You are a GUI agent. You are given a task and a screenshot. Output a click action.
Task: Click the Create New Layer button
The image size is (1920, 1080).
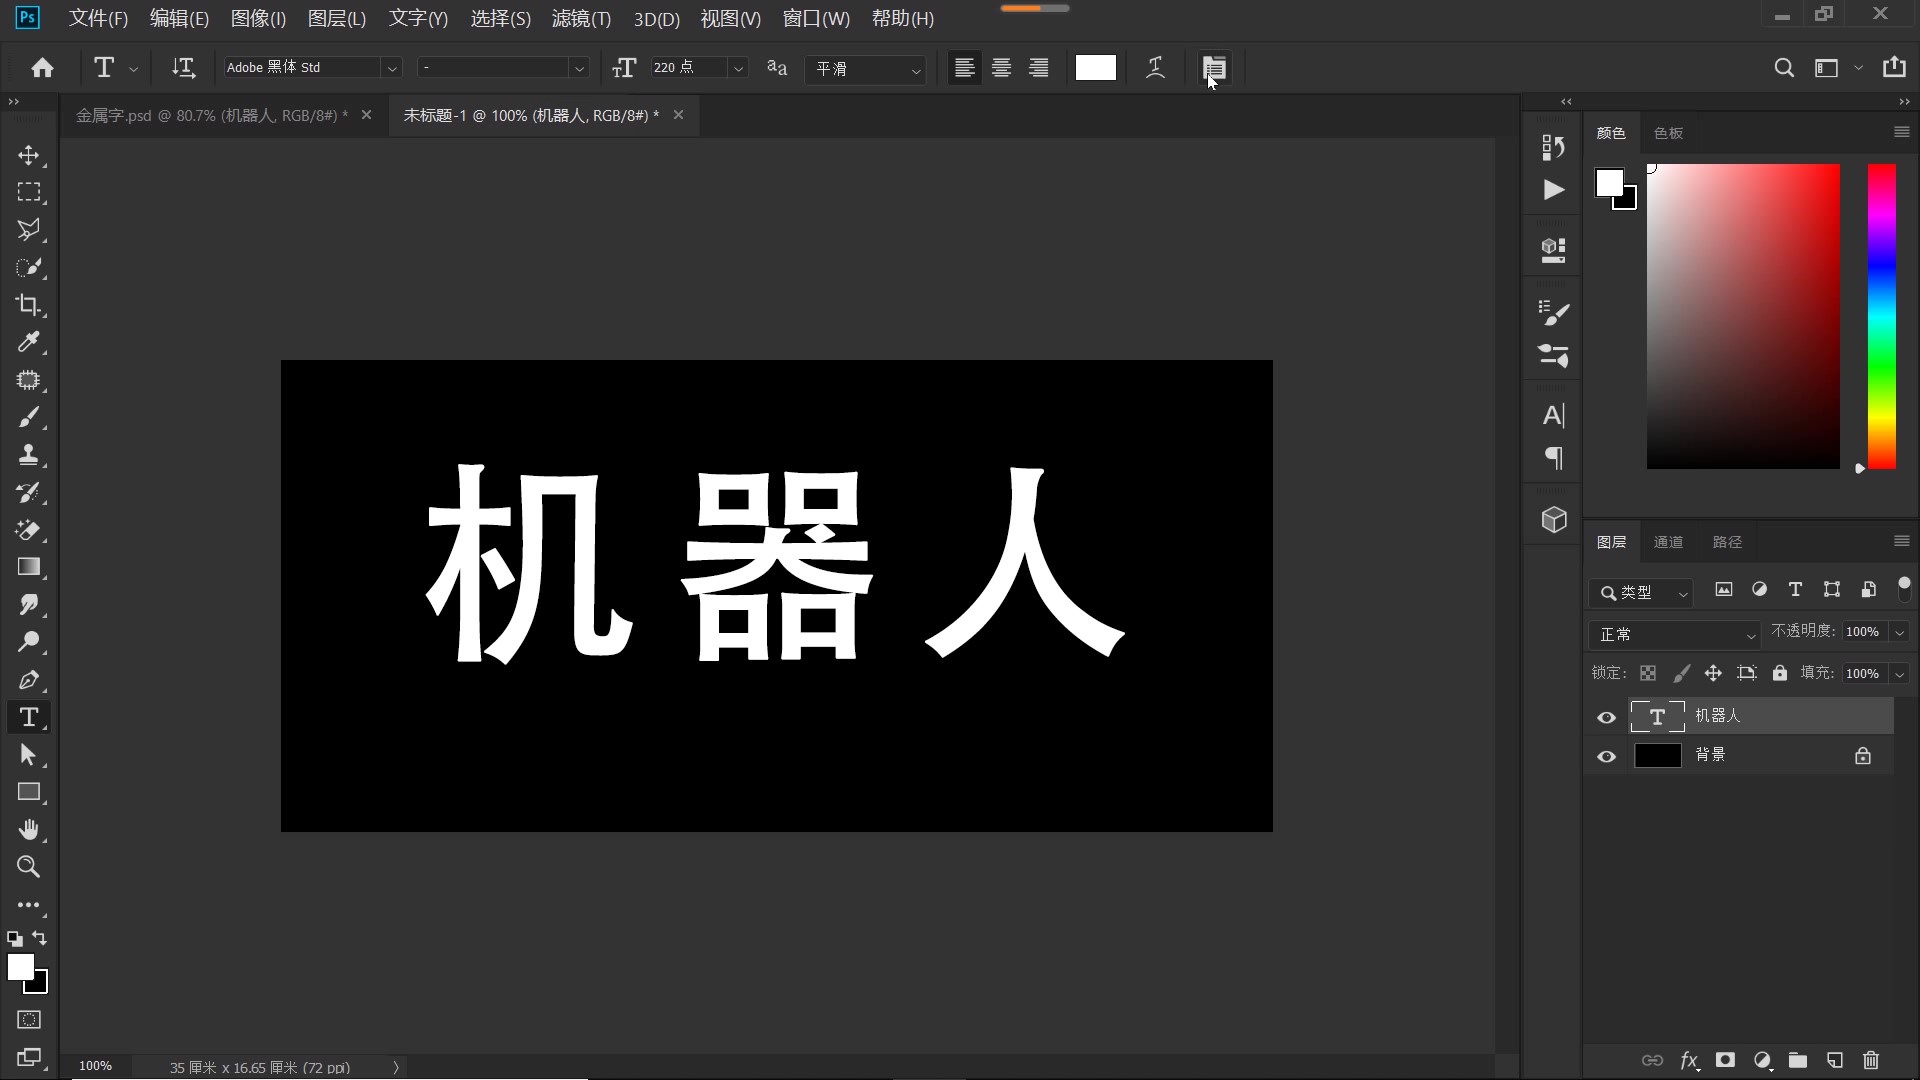[1833, 1061]
